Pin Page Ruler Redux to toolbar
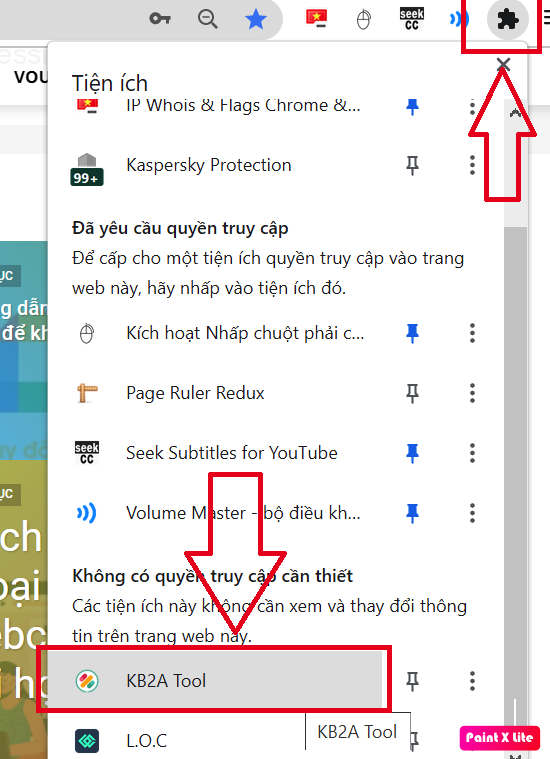 (x=412, y=393)
